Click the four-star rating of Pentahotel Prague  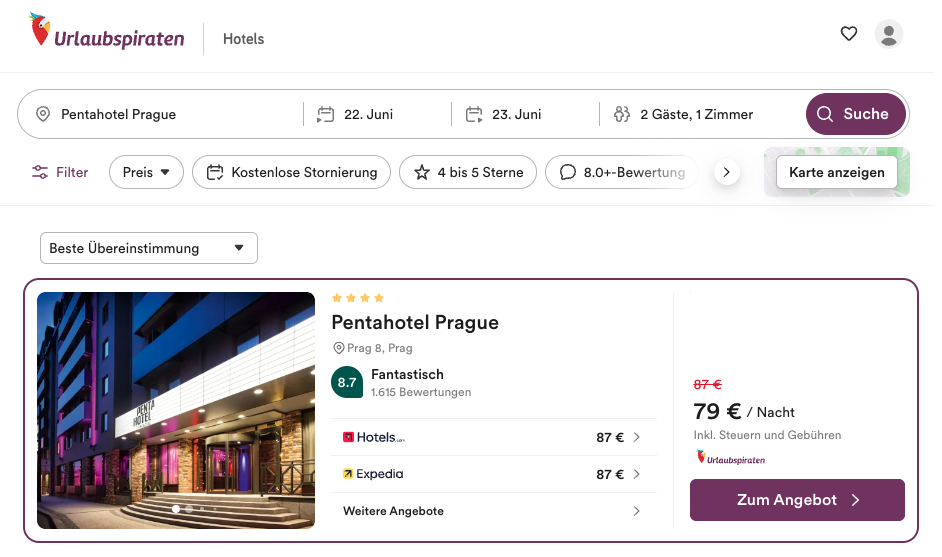358,298
